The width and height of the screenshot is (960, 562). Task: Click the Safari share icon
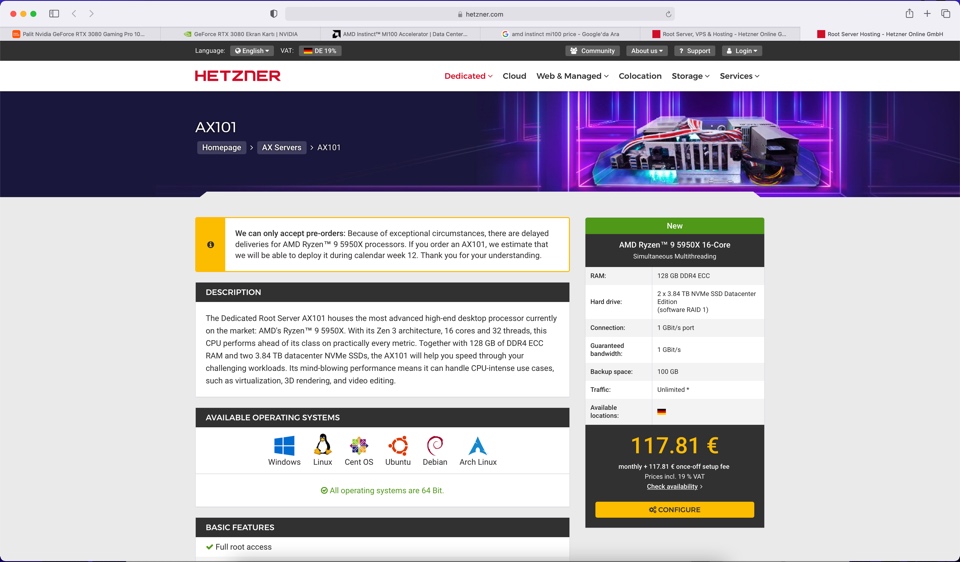click(909, 14)
